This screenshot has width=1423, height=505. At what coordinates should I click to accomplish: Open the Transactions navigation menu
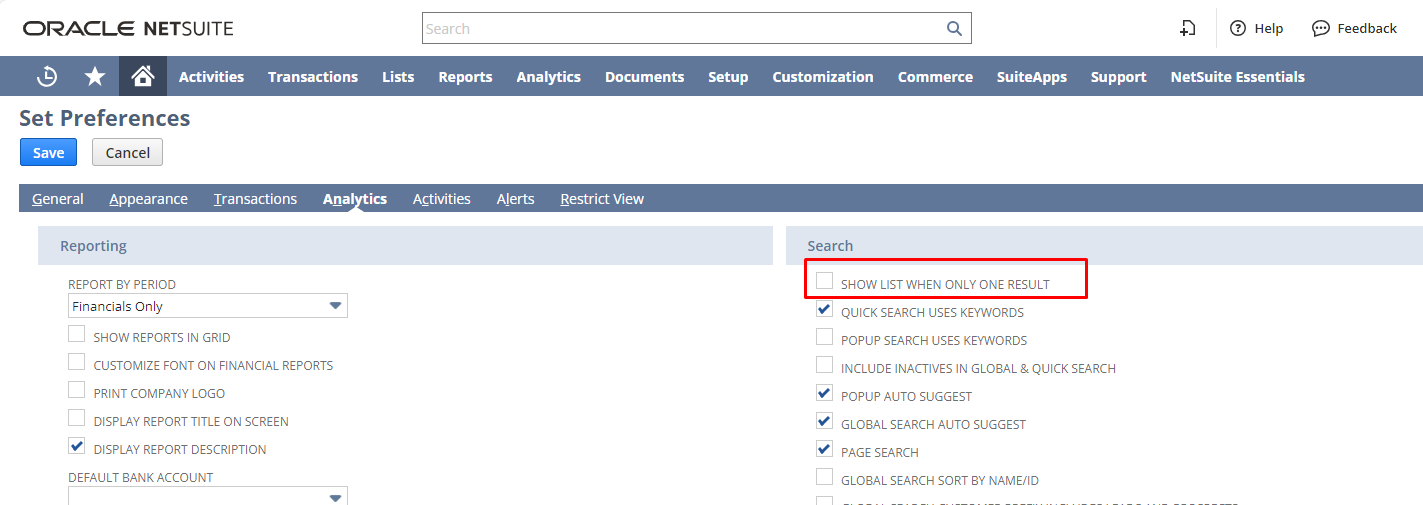click(x=312, y=77)
